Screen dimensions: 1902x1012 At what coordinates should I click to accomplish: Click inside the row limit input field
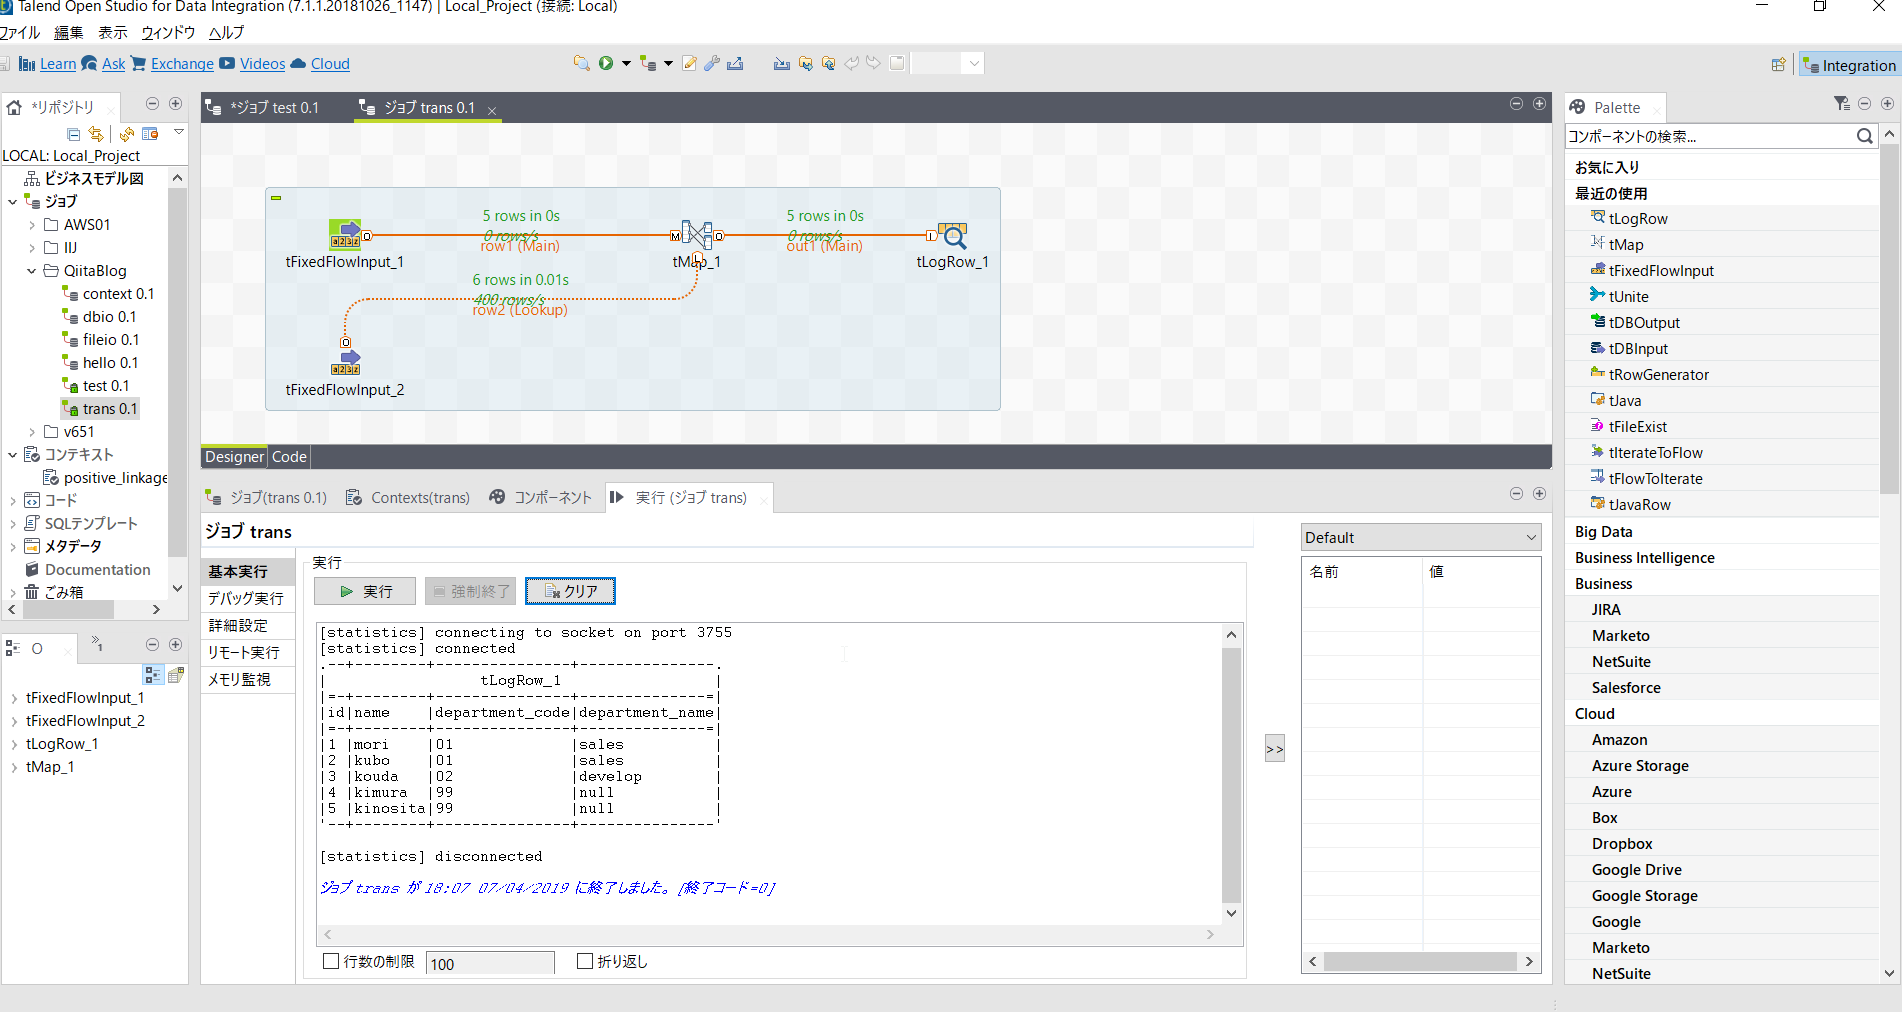tap(489, 962)
